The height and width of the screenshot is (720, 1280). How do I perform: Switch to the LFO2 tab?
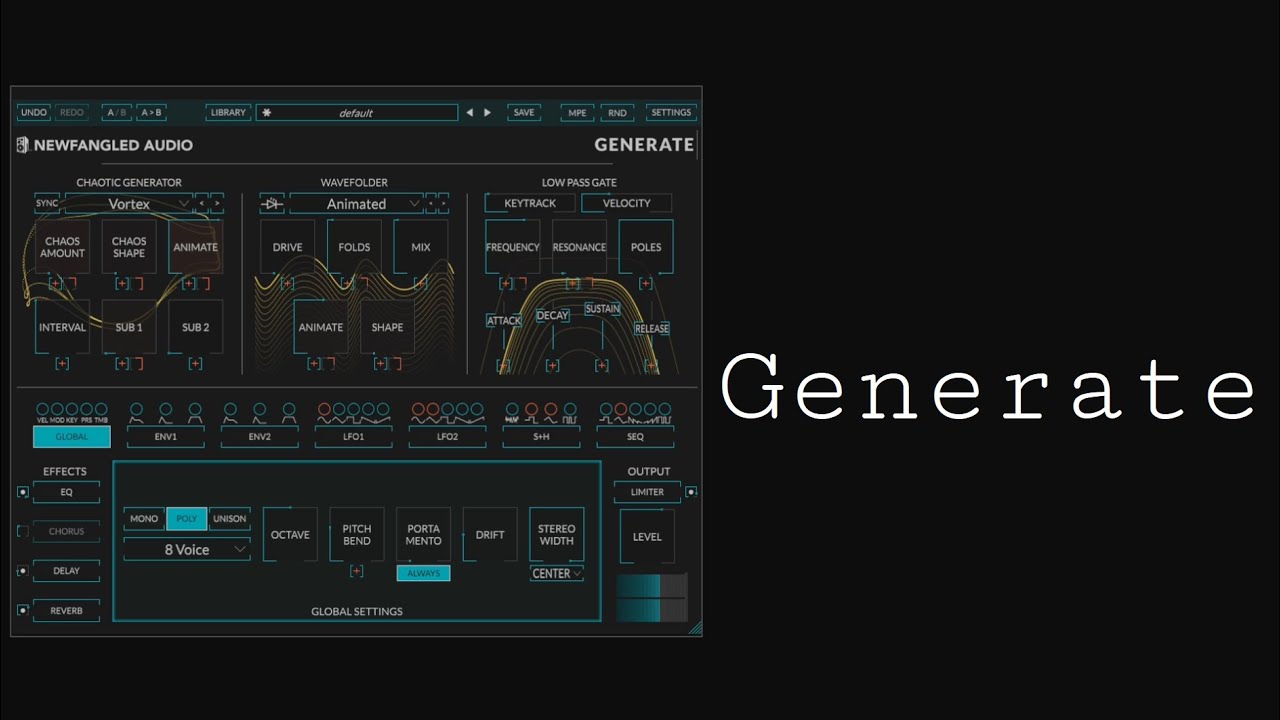[x=447, y=437]
